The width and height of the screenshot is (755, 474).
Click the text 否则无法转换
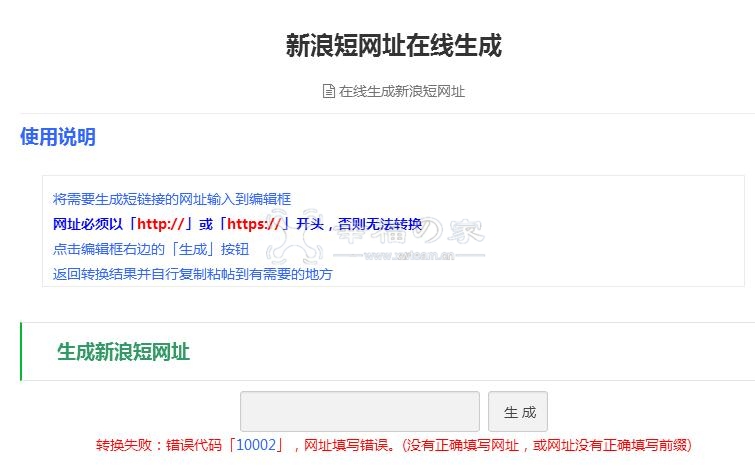pyautogui.click(x=380, y=224)
